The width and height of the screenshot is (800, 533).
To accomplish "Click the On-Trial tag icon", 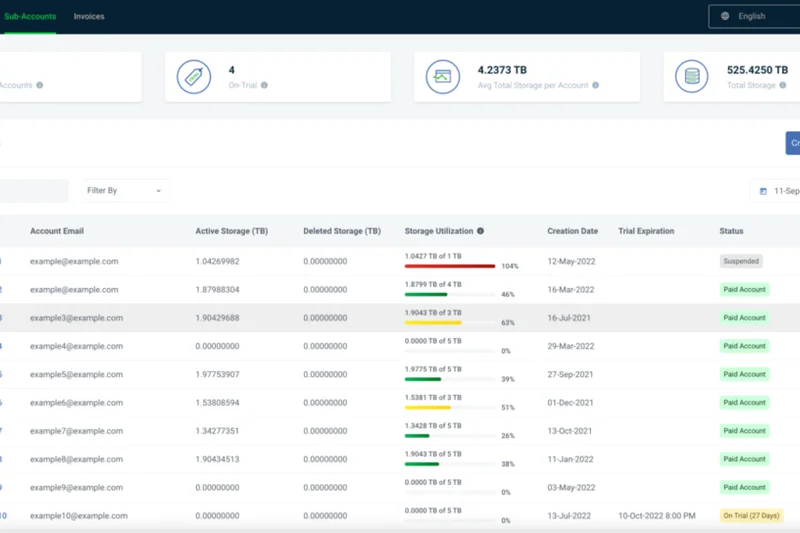I will tap(193, 77).
